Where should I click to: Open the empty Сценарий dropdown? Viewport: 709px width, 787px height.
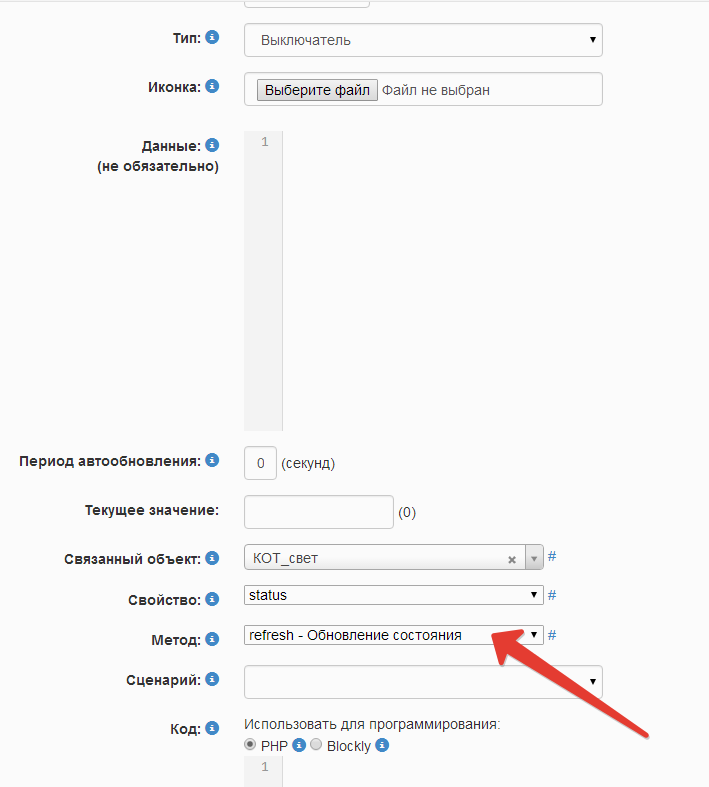(x=423, y=682)
